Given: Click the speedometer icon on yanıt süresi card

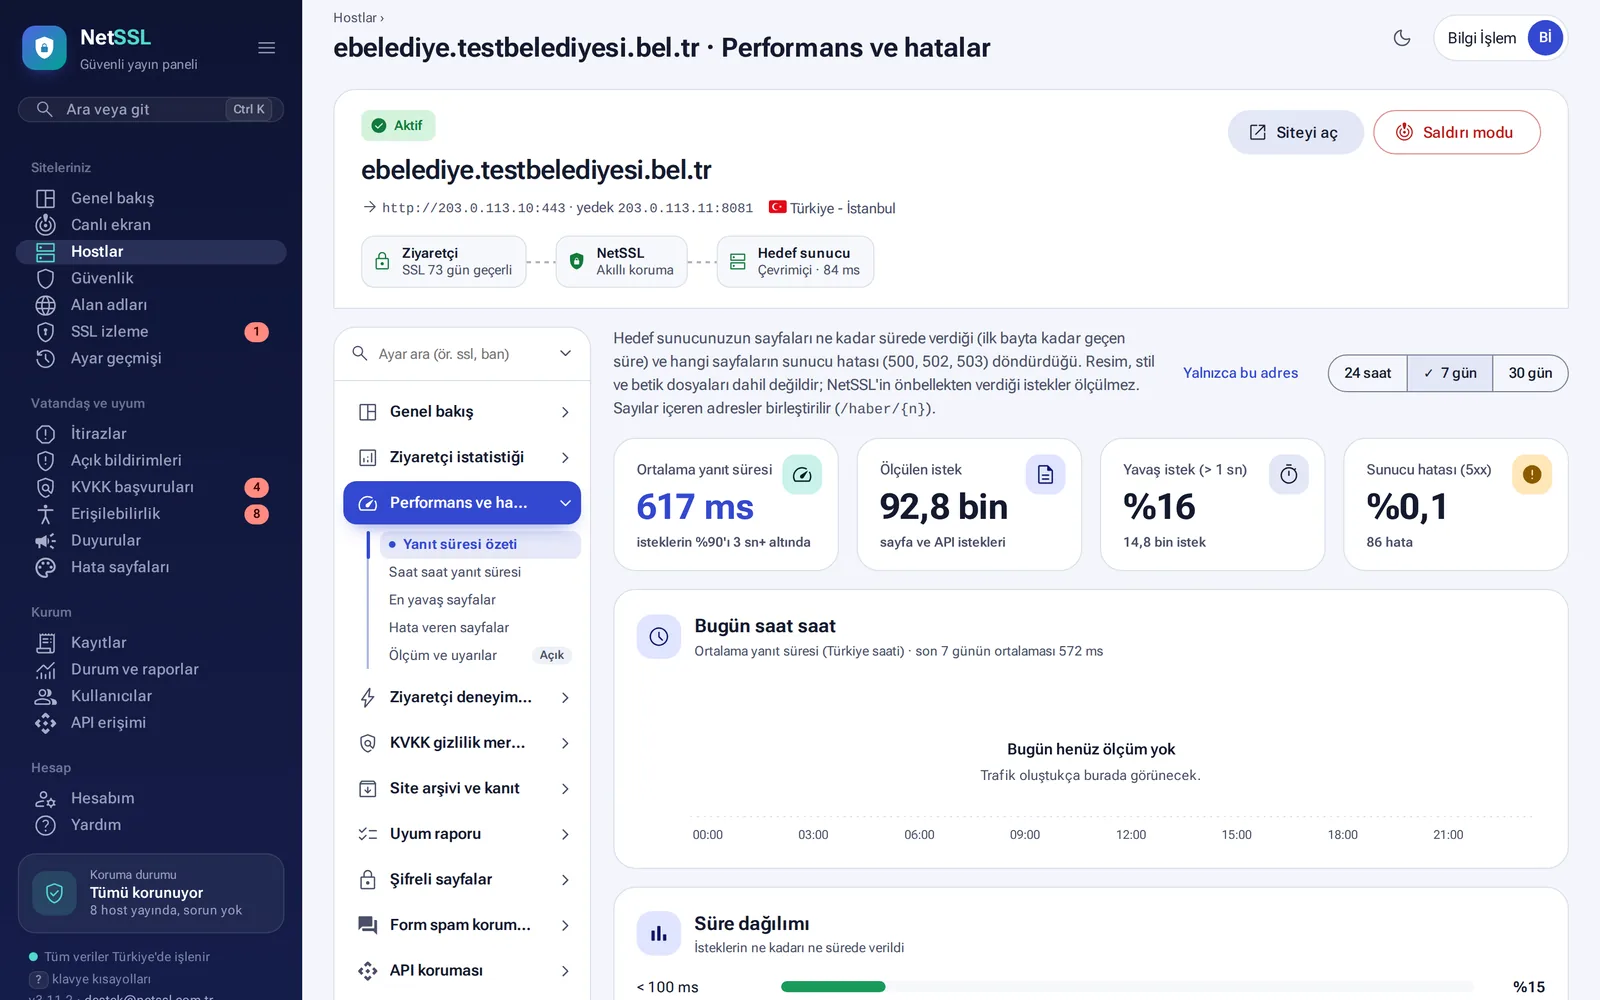Looking at the screenshot, I should point(802,474).
